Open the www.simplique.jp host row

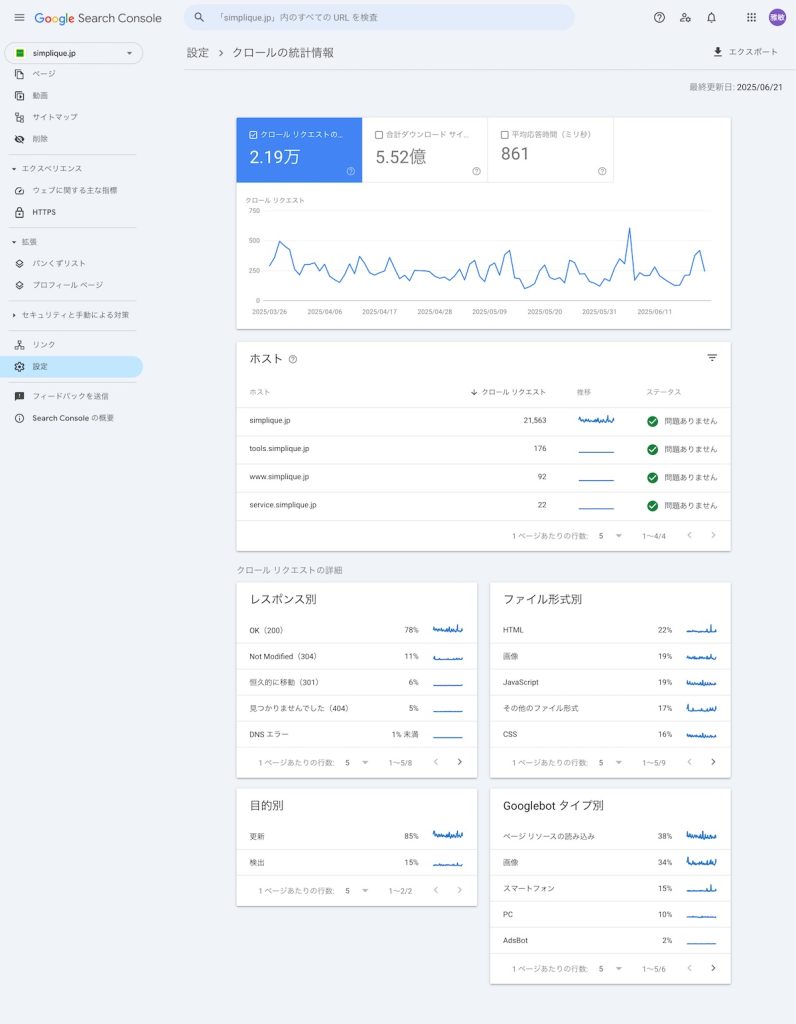point(483,477)
